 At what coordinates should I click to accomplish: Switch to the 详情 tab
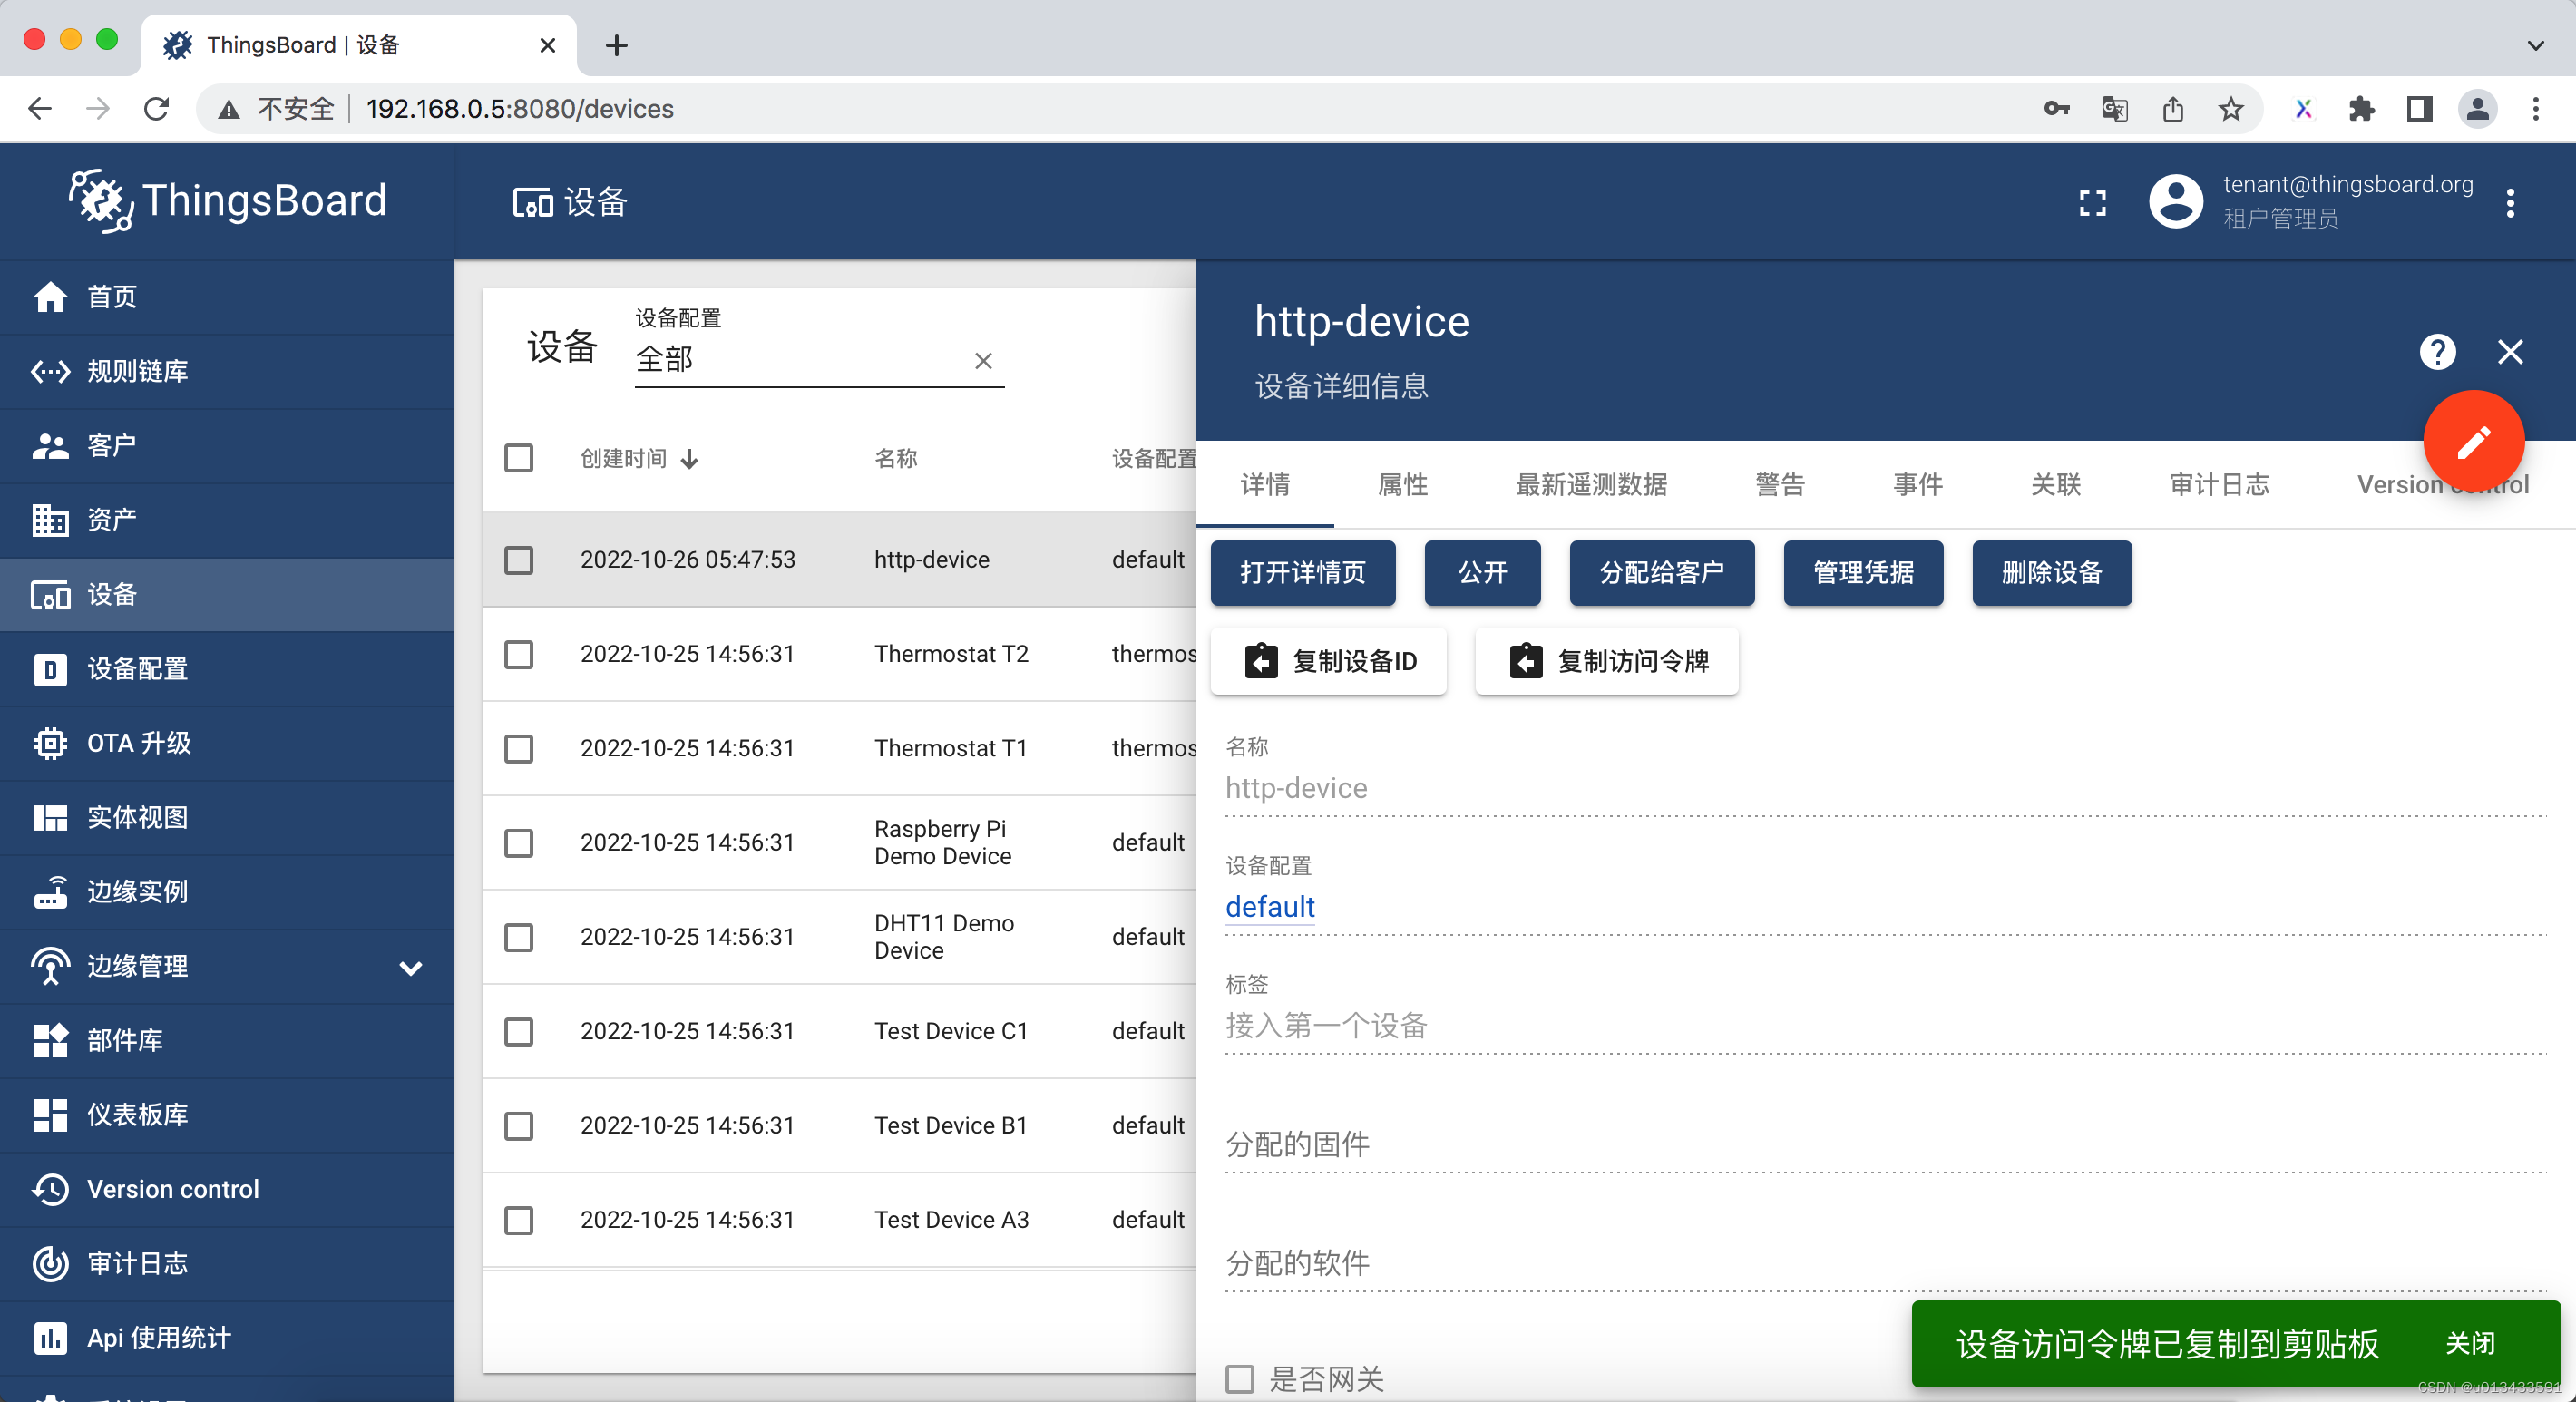click(1265, 485)
